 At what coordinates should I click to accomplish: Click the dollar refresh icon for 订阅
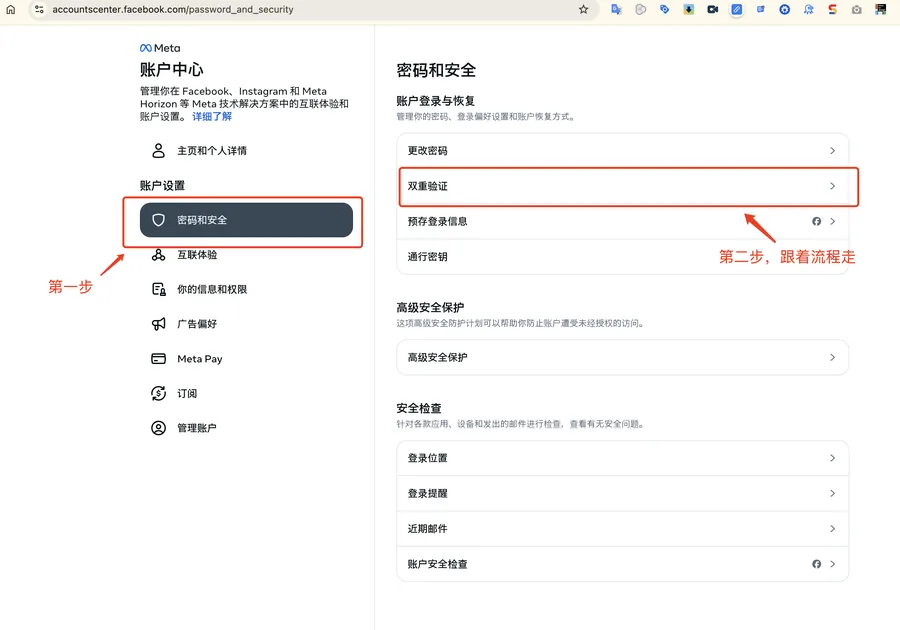tap(158, 393)
